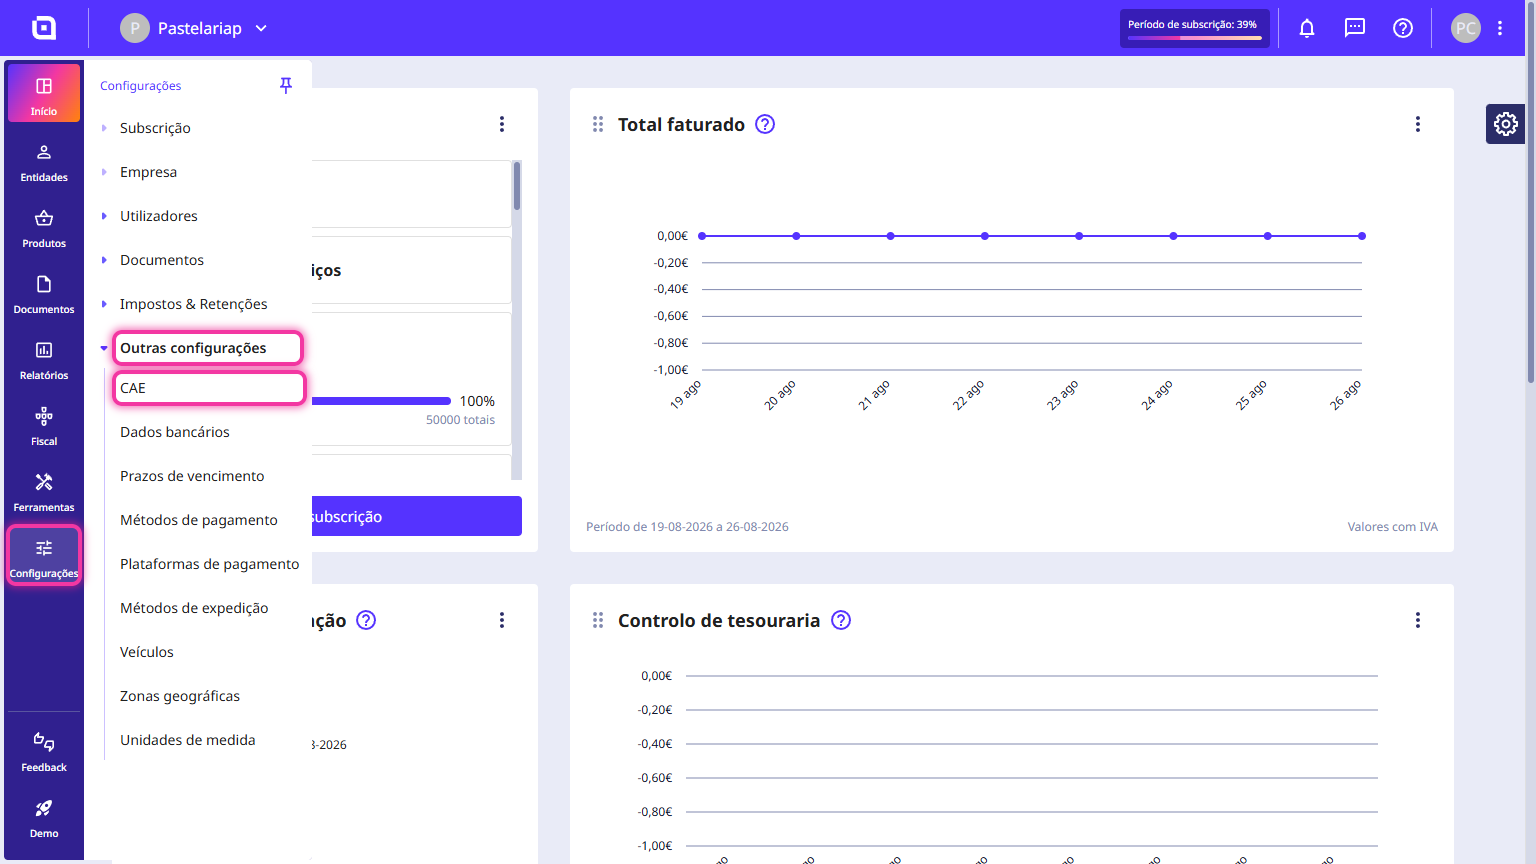
Task: Open Total faturado options menu
Action: click(1418, 124)
